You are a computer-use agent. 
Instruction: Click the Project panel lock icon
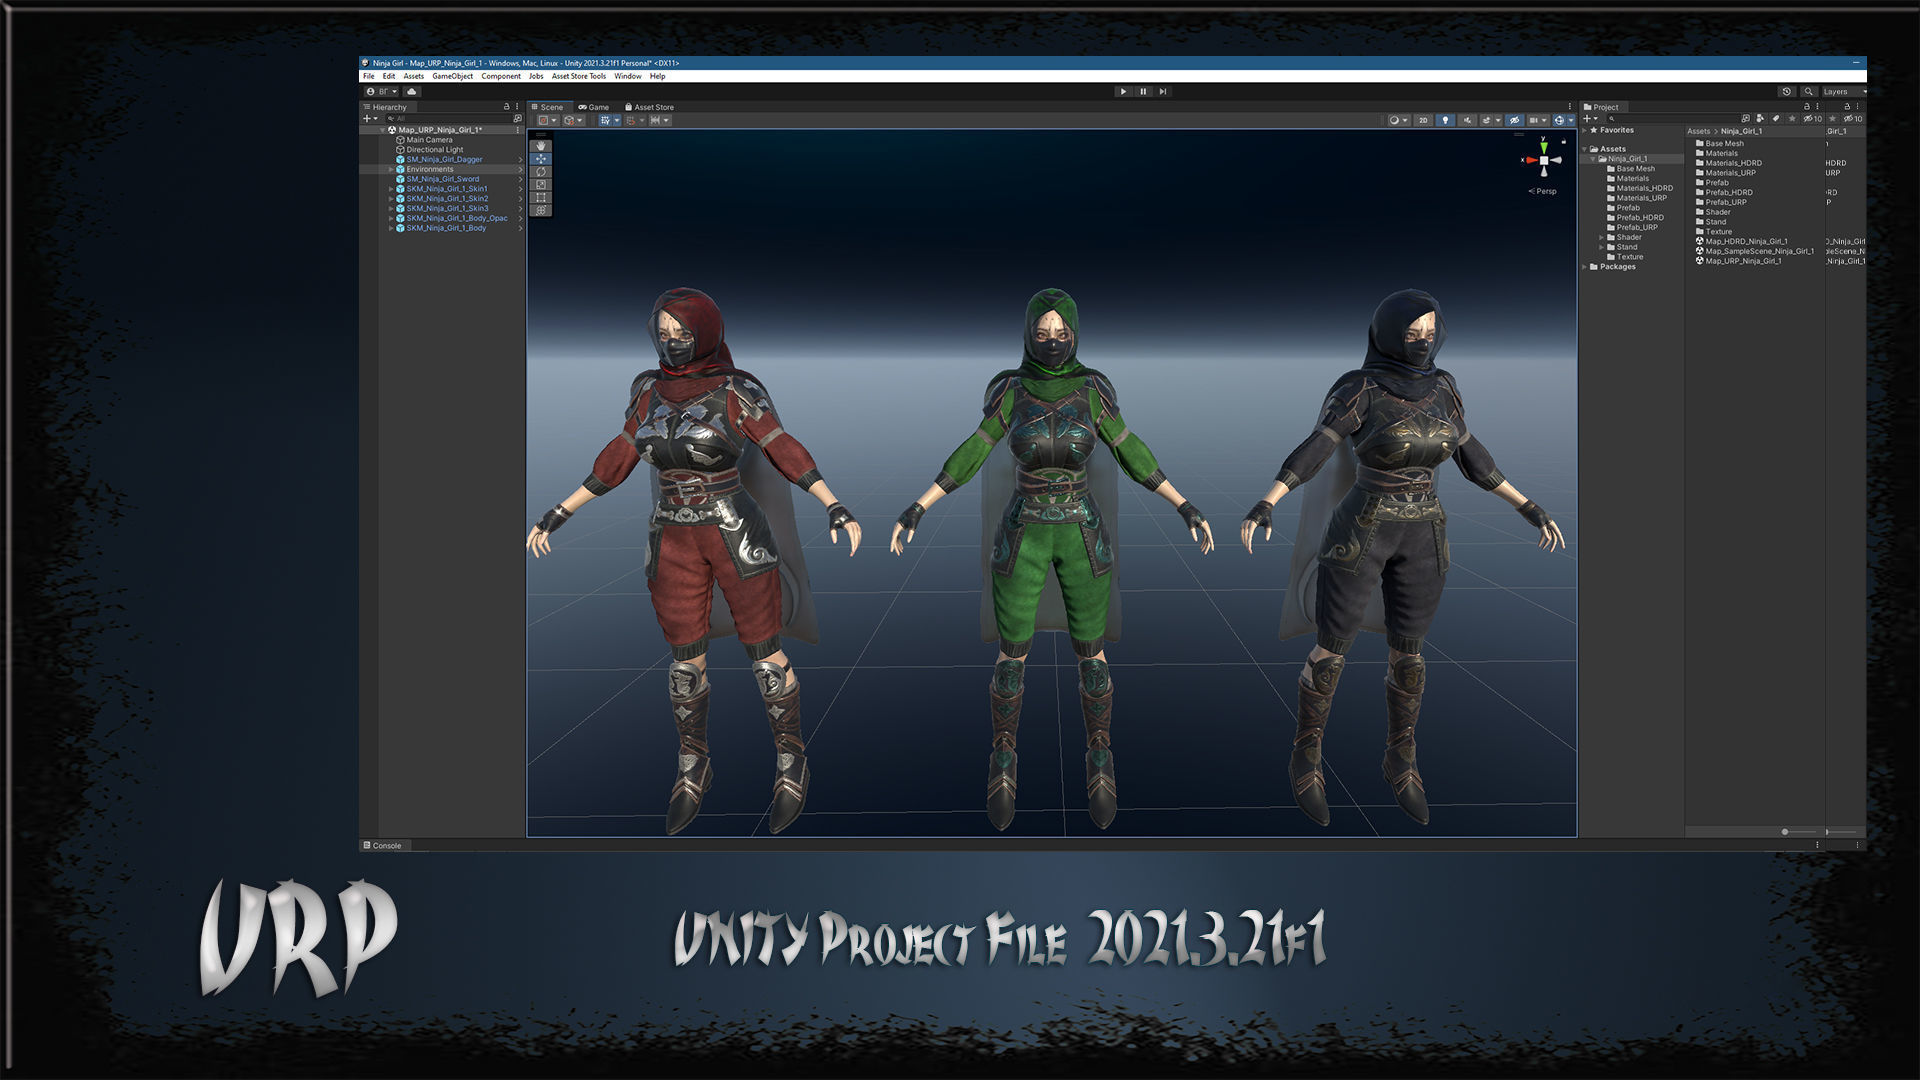[1806, 106]
